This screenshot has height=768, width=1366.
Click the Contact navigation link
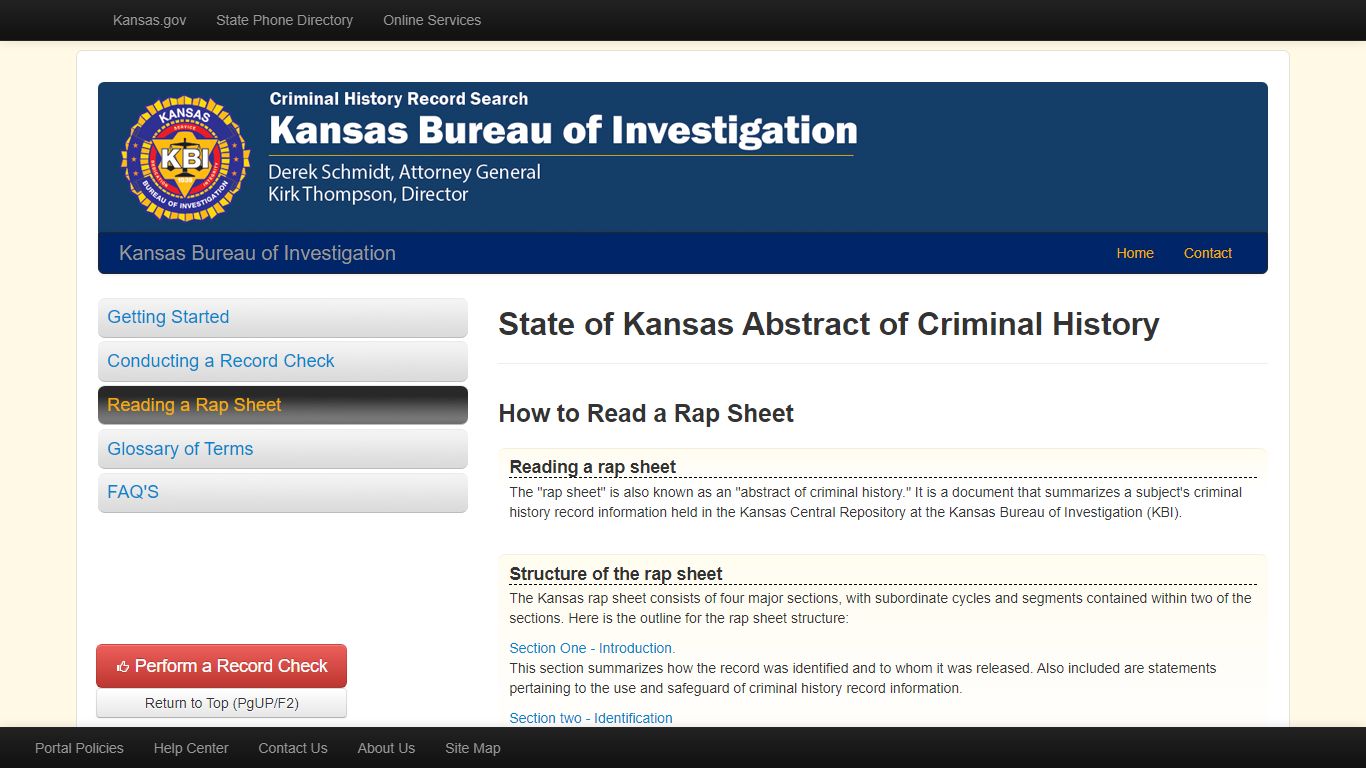coord(1208,253)
